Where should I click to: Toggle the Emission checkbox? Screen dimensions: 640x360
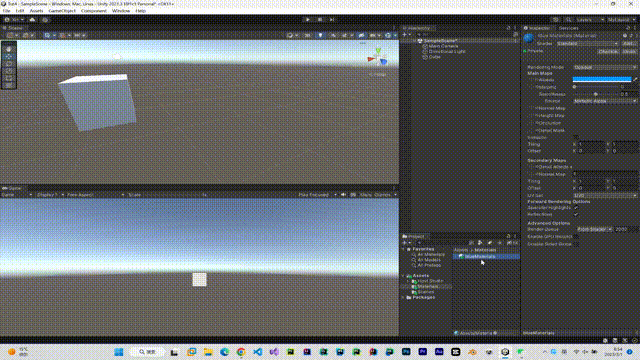coord(576,138)
